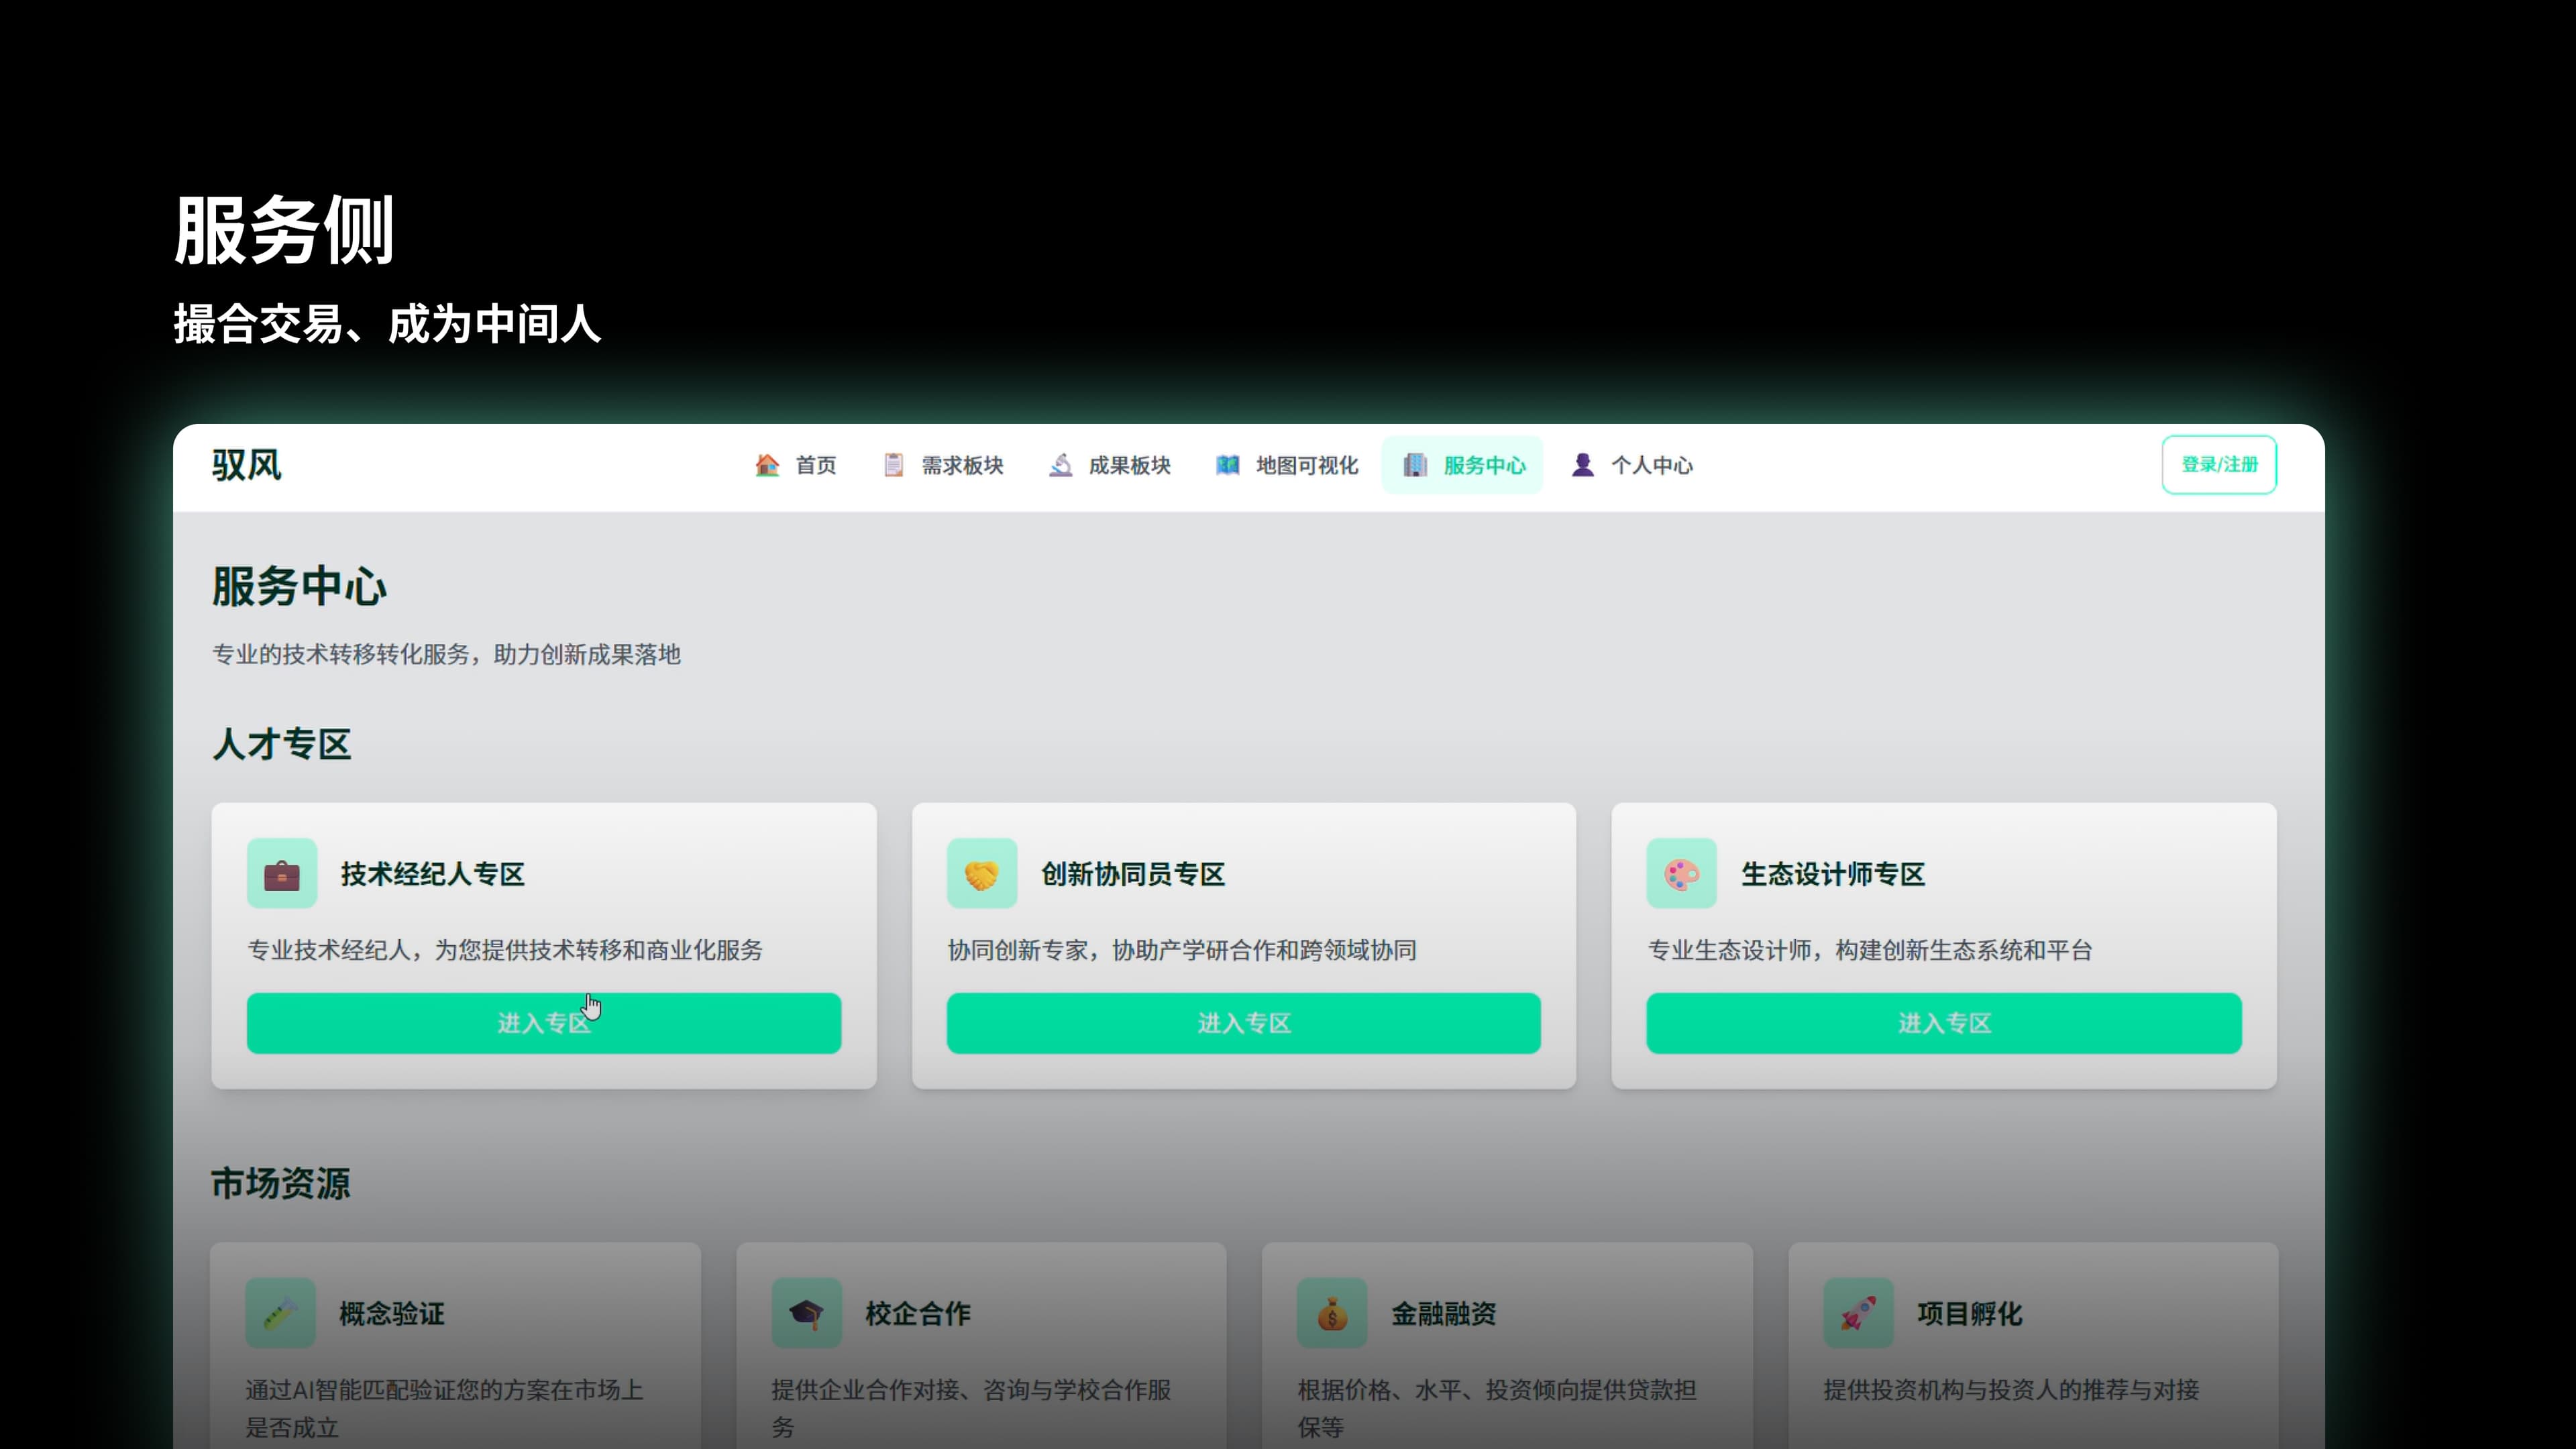
Task: Click 进入专区 under 技术经纪人专区
Action: 544,1023
